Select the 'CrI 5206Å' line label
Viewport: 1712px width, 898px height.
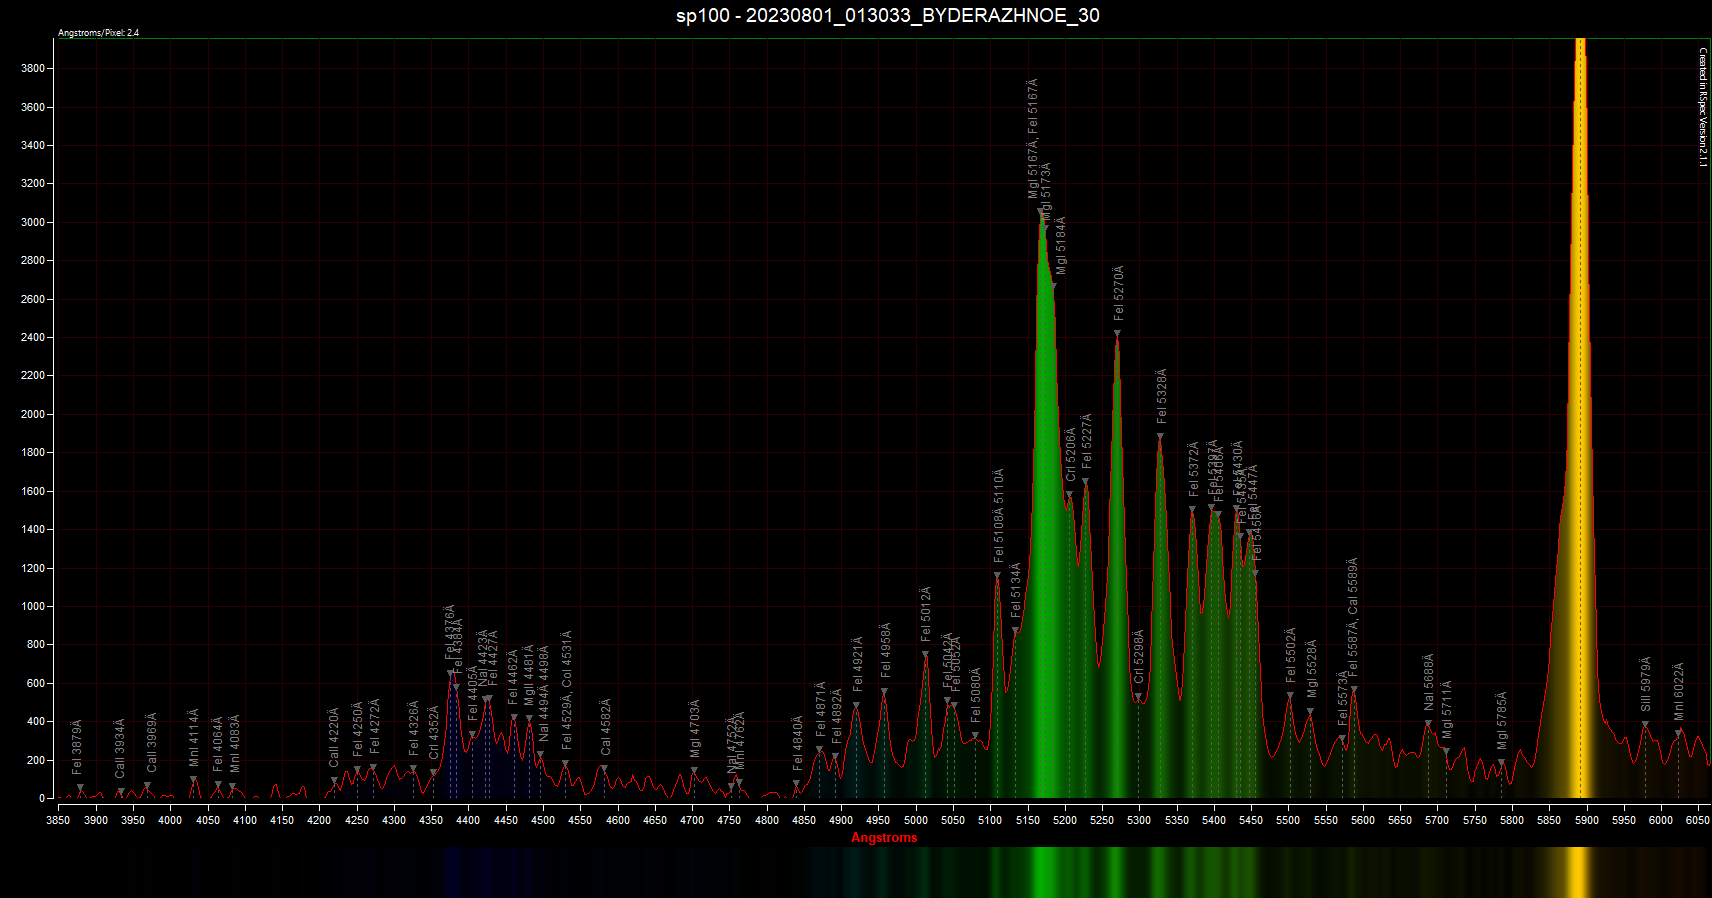tap(1071, 455)
